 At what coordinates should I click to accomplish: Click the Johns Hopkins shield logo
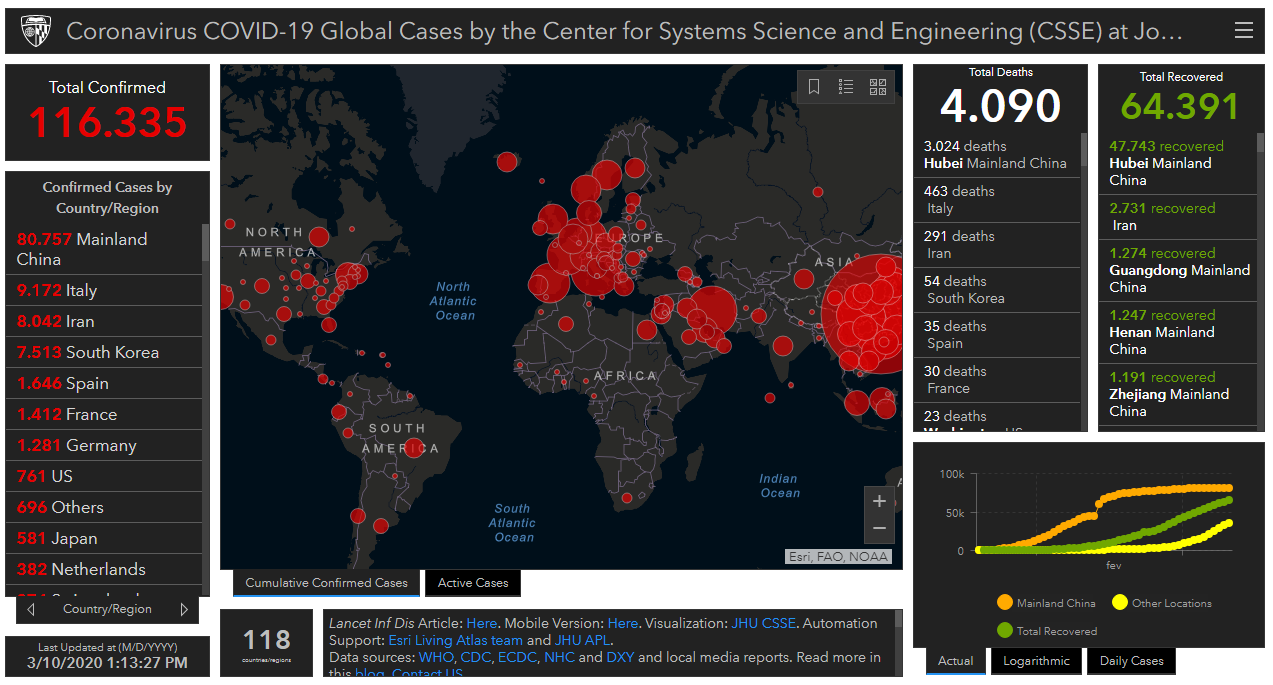pyautogui.click(x=35, y=31)
